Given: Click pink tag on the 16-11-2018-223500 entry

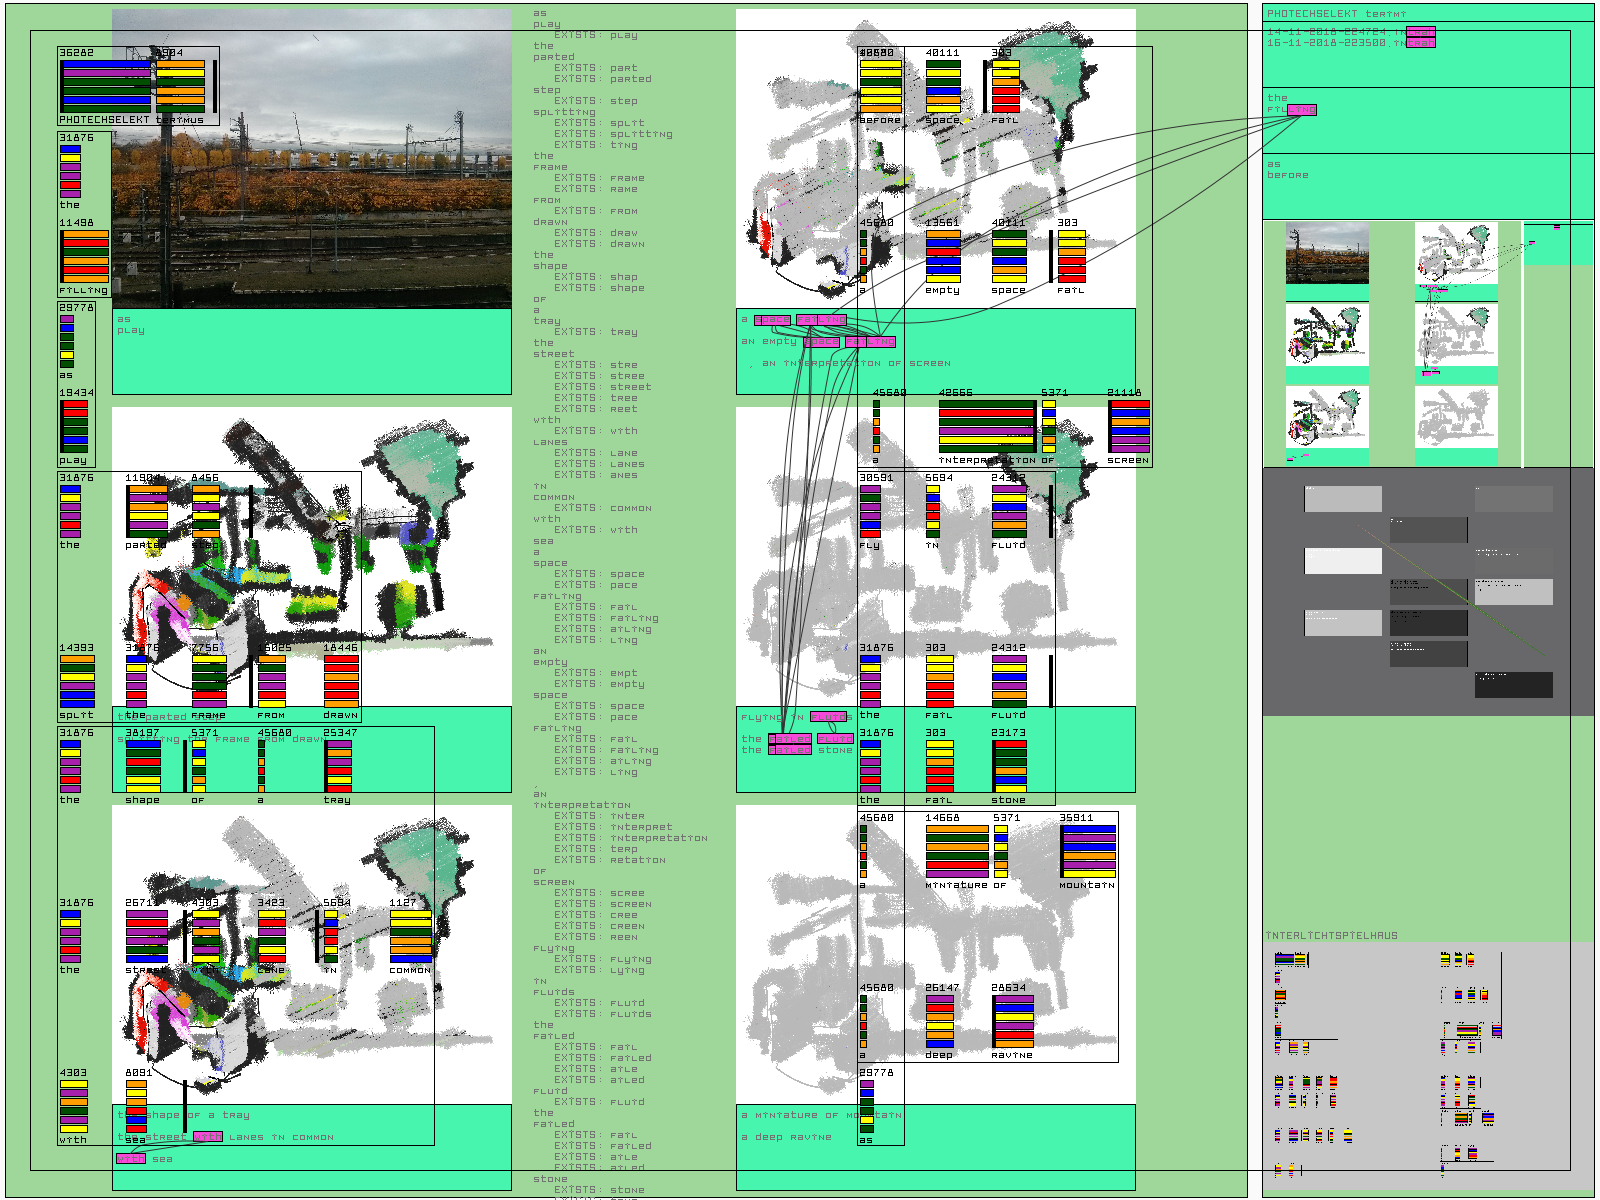Looking at the screenshot, I should click(1421, 43).
